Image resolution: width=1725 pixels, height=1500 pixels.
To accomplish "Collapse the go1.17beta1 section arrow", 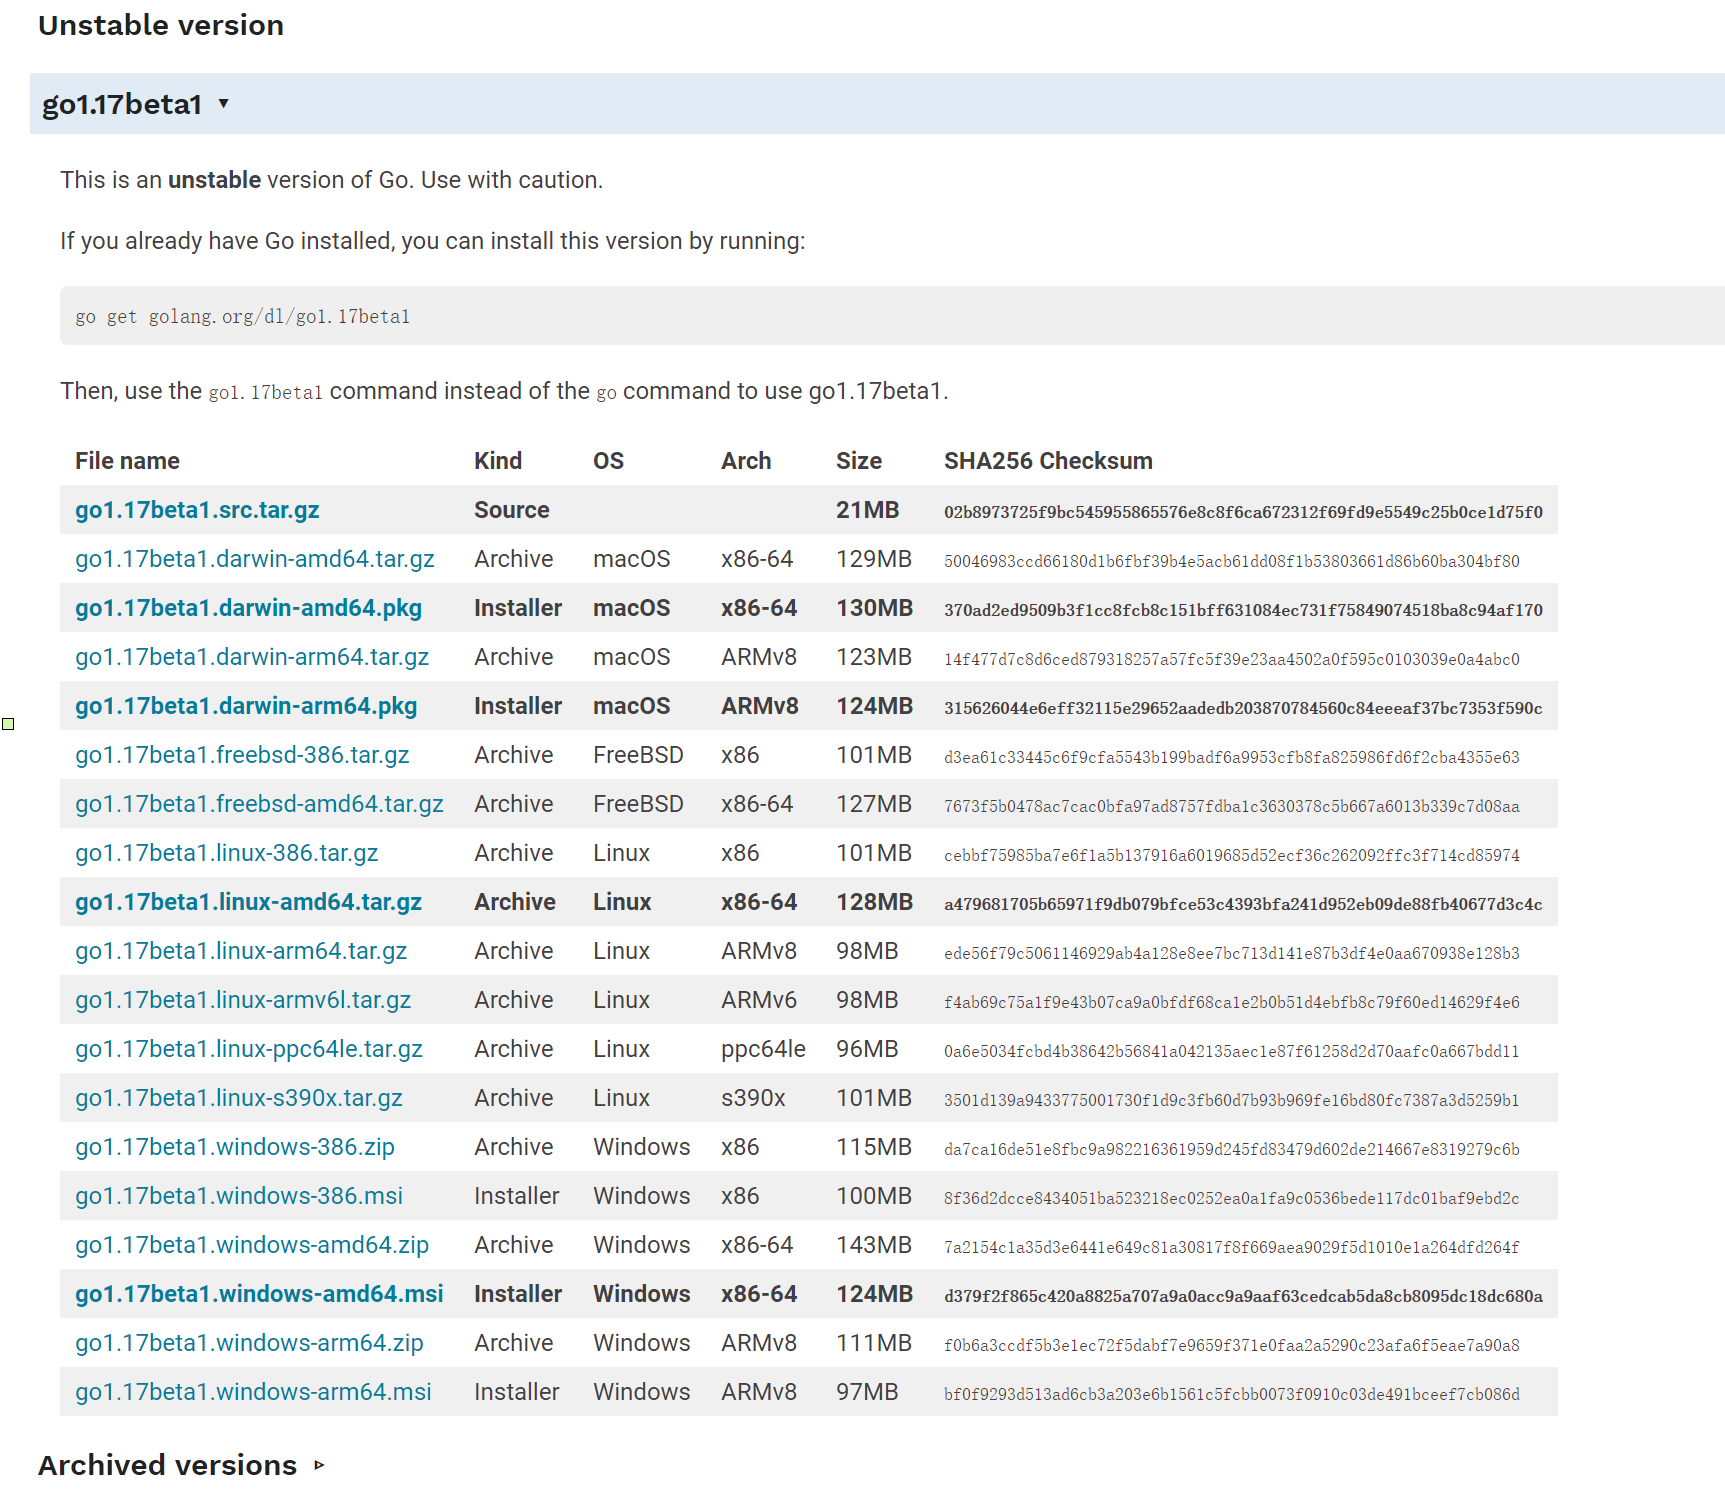I will click(x=223, y=103).
